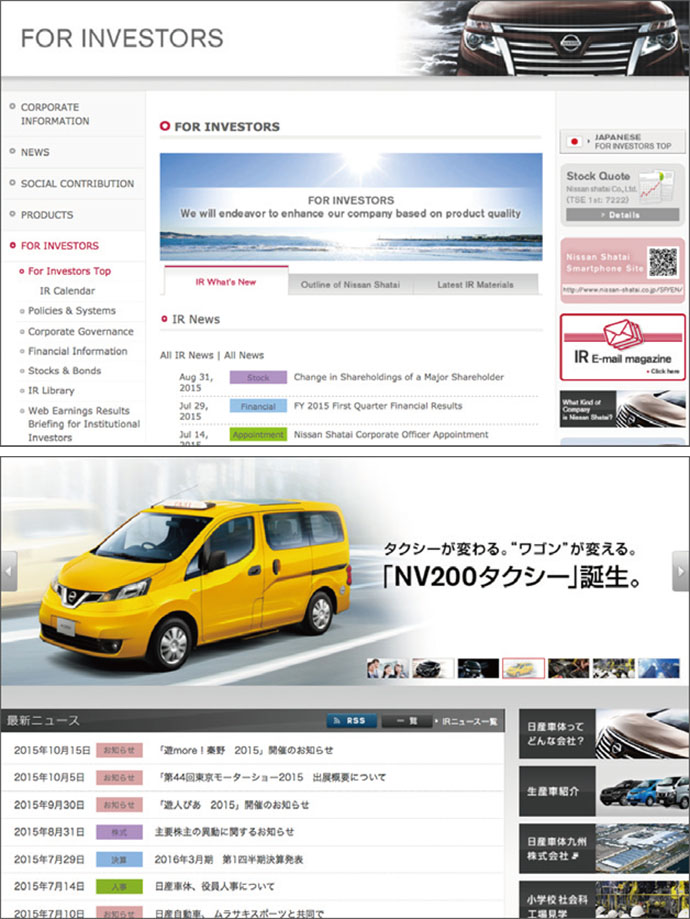690x919 pixels.
Task: Click the green 人事 tag
Action: (120, 887)
